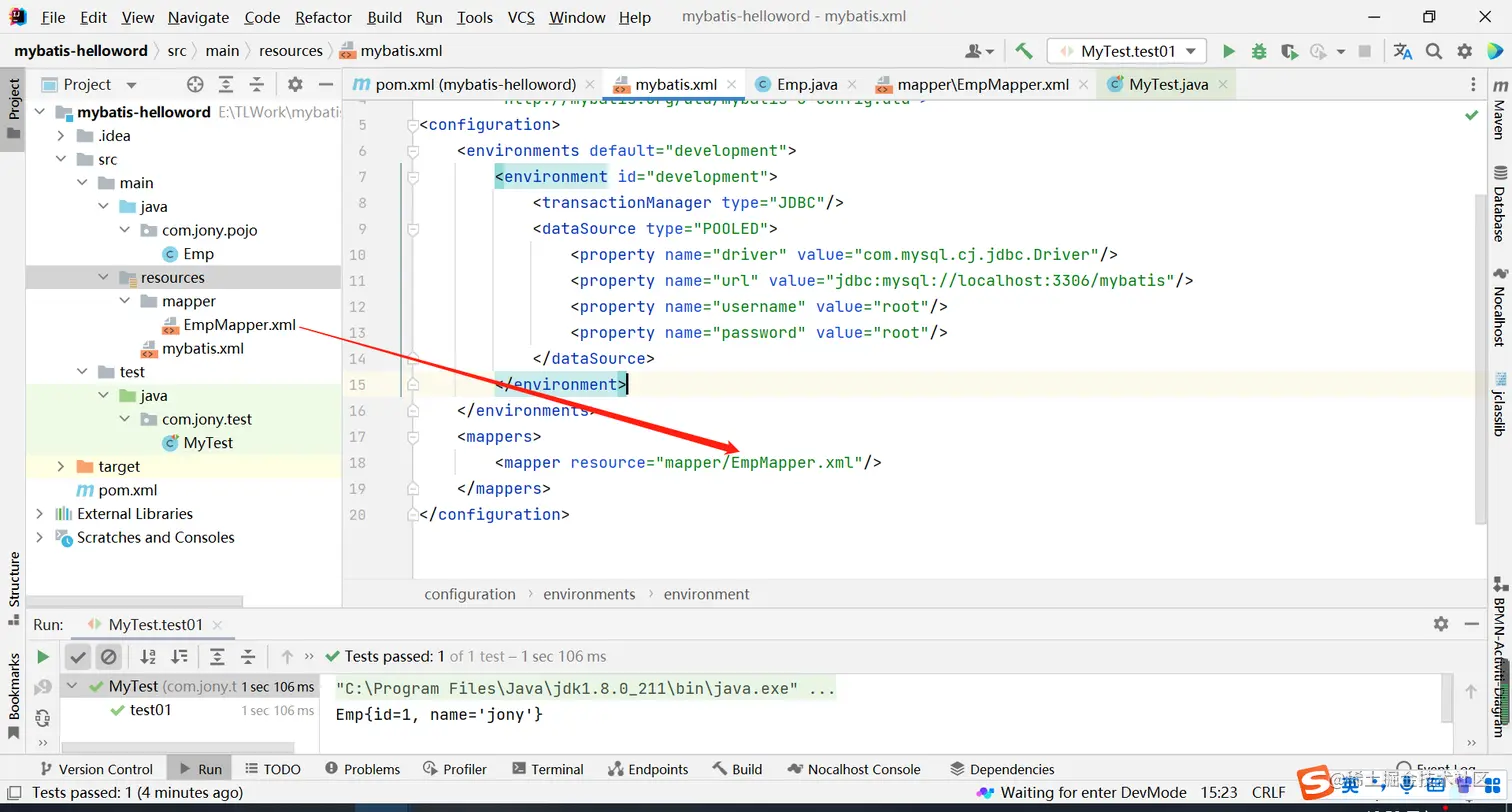Open the Navigate menu
Image resolution: width=1512 pixels, height=812 pixels.
click(x=198, y=17)
